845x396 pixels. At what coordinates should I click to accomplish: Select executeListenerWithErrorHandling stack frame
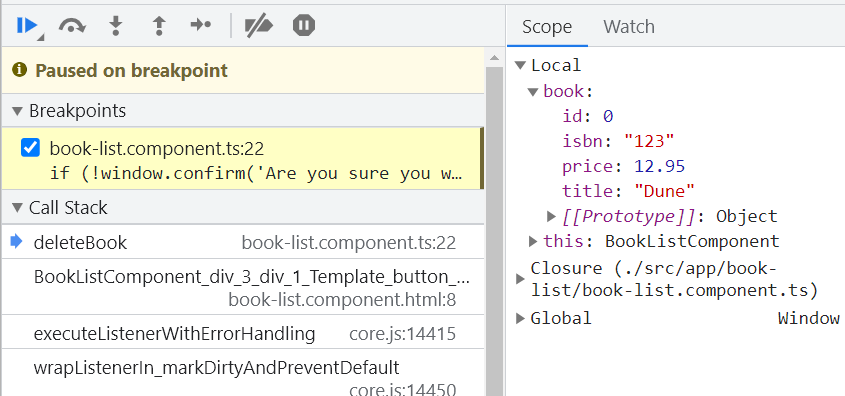pos(243,333)
